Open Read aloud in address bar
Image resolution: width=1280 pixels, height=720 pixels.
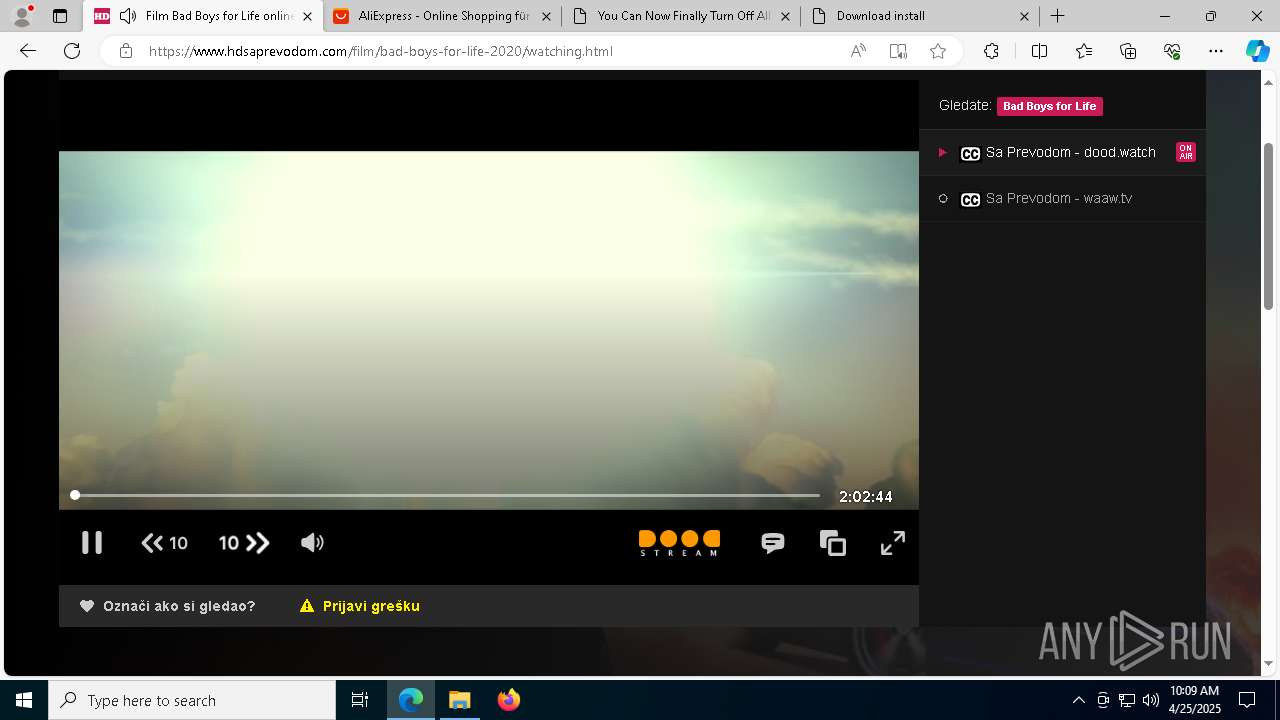click(858, 51)
